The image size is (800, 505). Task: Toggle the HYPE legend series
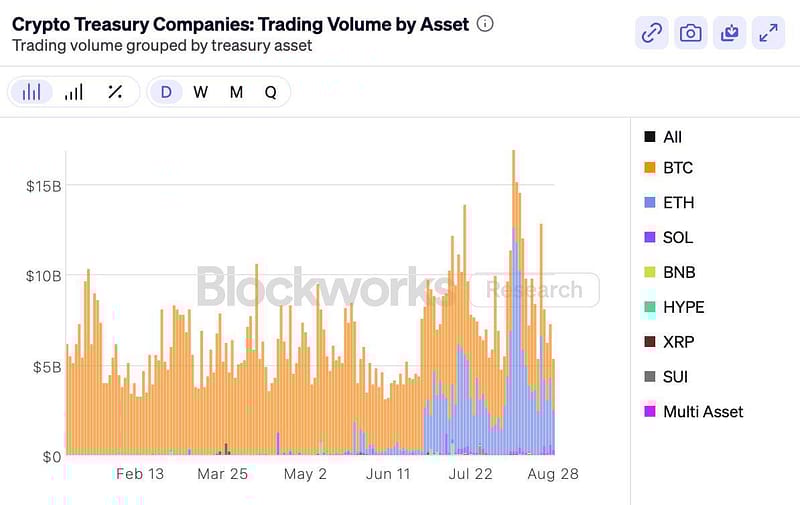pos(674,307)
